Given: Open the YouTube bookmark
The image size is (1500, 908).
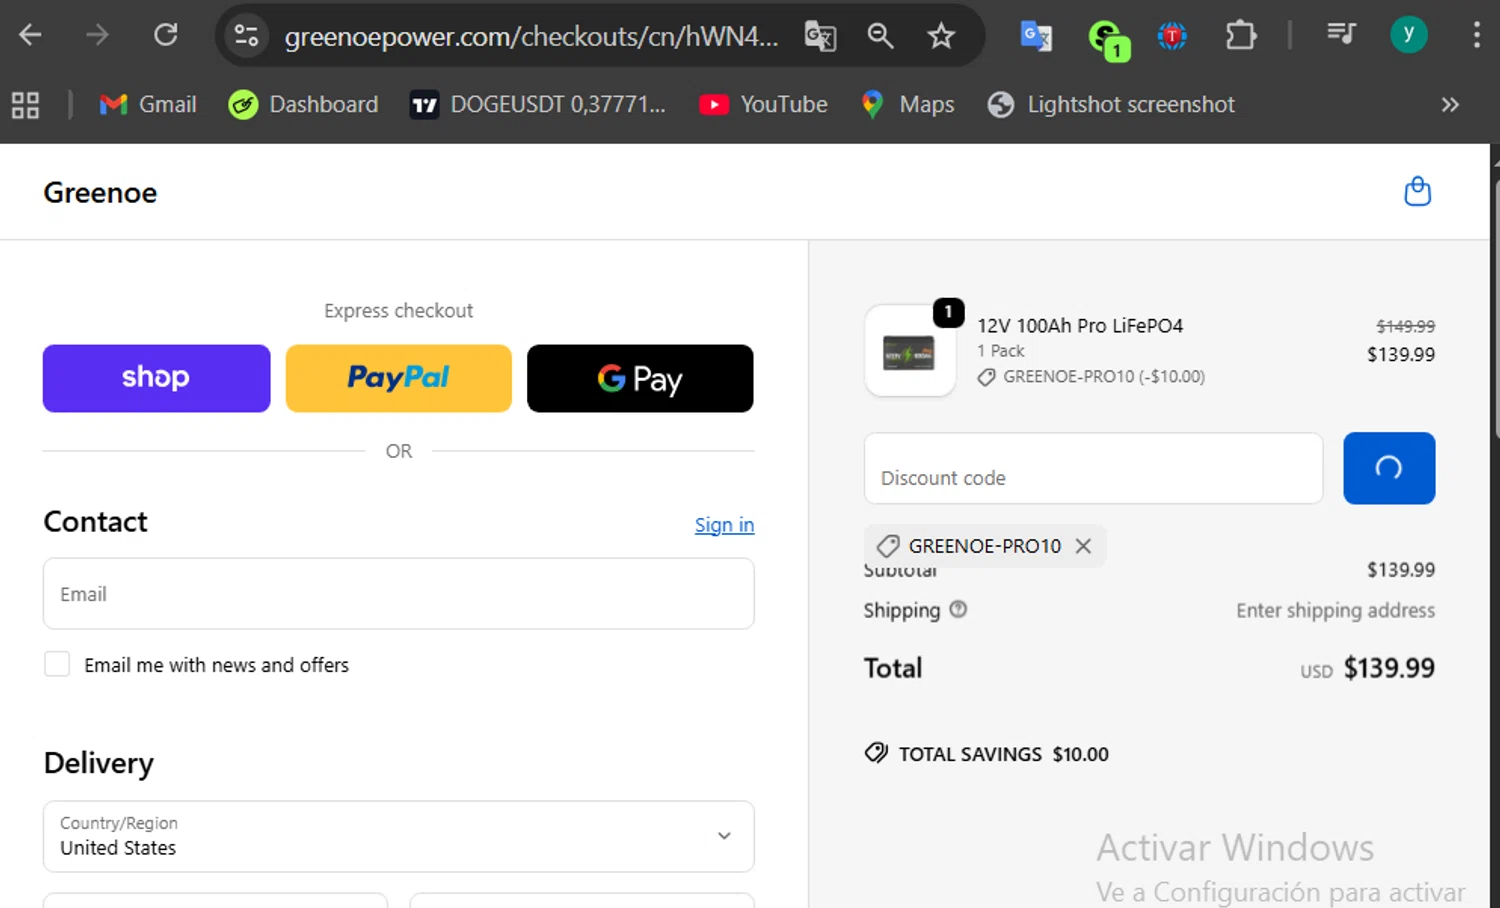Looking at the screenshot, I should coord(763,104).
